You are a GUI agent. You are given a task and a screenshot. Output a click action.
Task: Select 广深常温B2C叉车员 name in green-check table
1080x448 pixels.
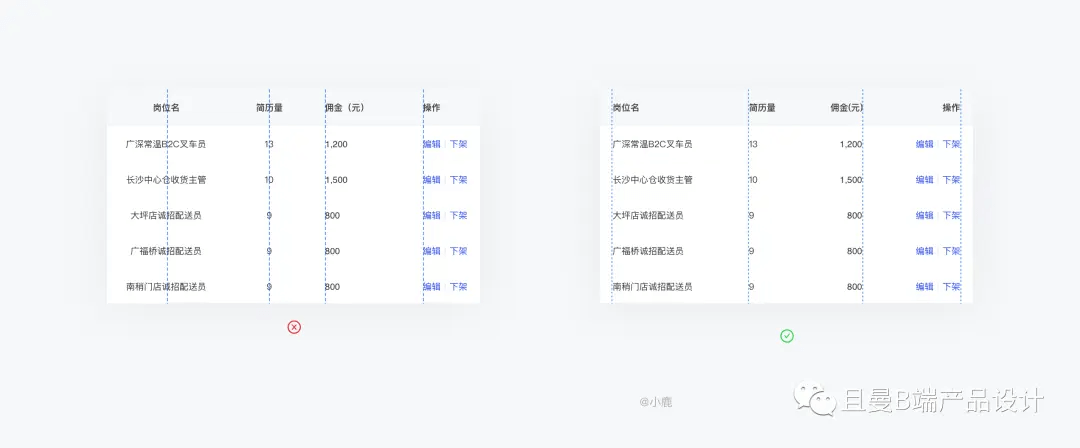(x=652, y=144)
